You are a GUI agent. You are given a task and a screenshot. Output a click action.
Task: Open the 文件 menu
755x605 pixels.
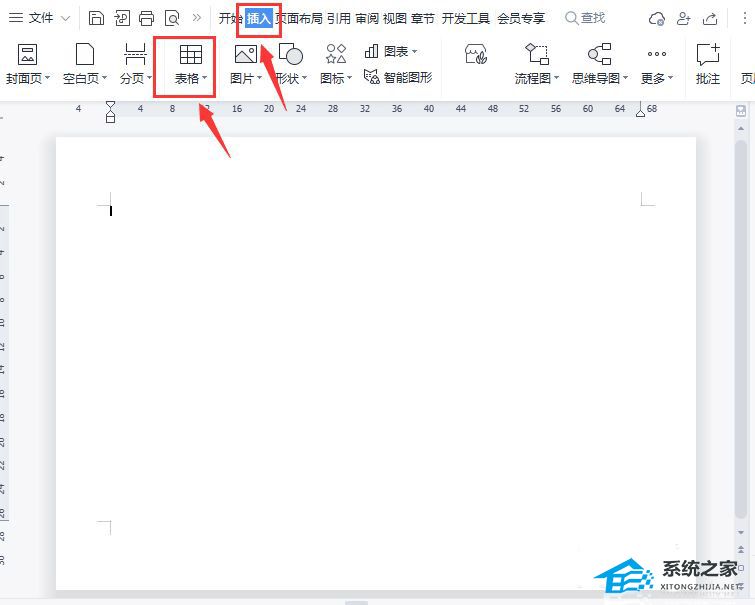(x=40, y=18)
